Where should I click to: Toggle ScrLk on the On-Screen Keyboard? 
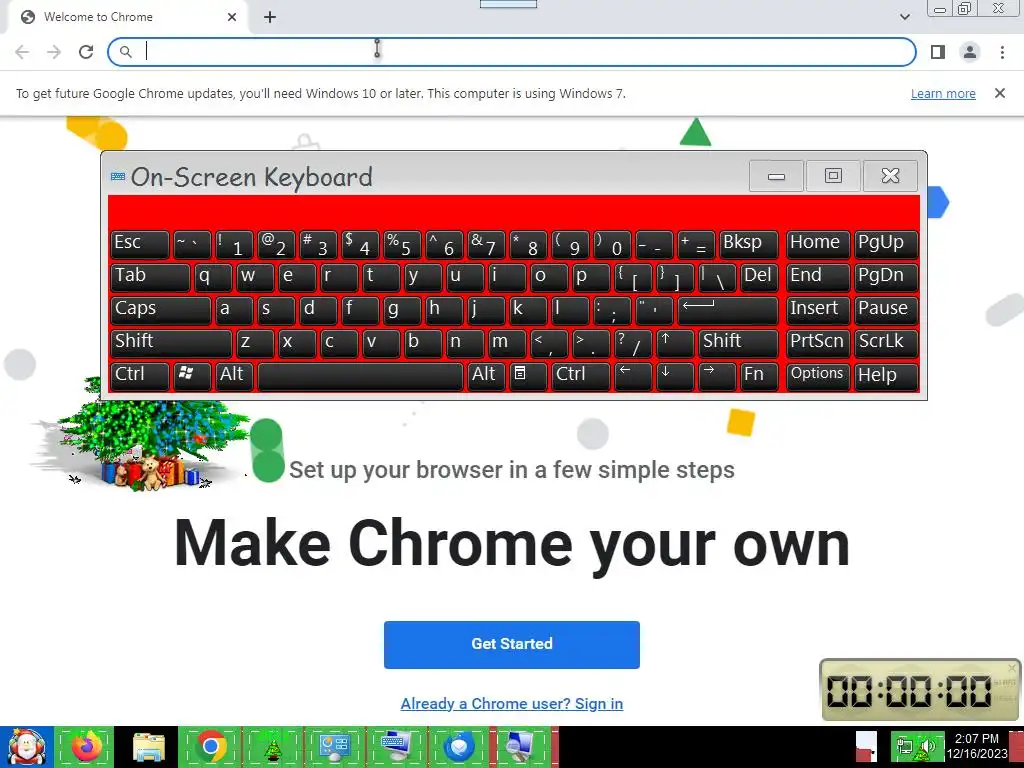tap(886, 344)
